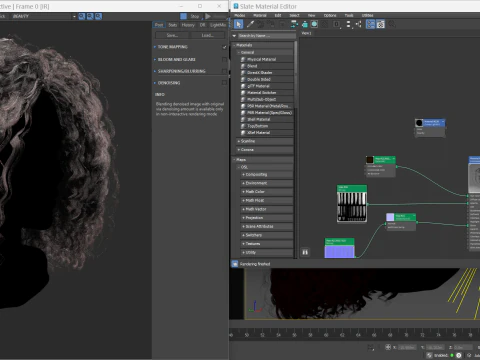The width and height of the screenshot is (480, 360).
Task: Click the Load... button in Post tab
Action: [207, 35]
